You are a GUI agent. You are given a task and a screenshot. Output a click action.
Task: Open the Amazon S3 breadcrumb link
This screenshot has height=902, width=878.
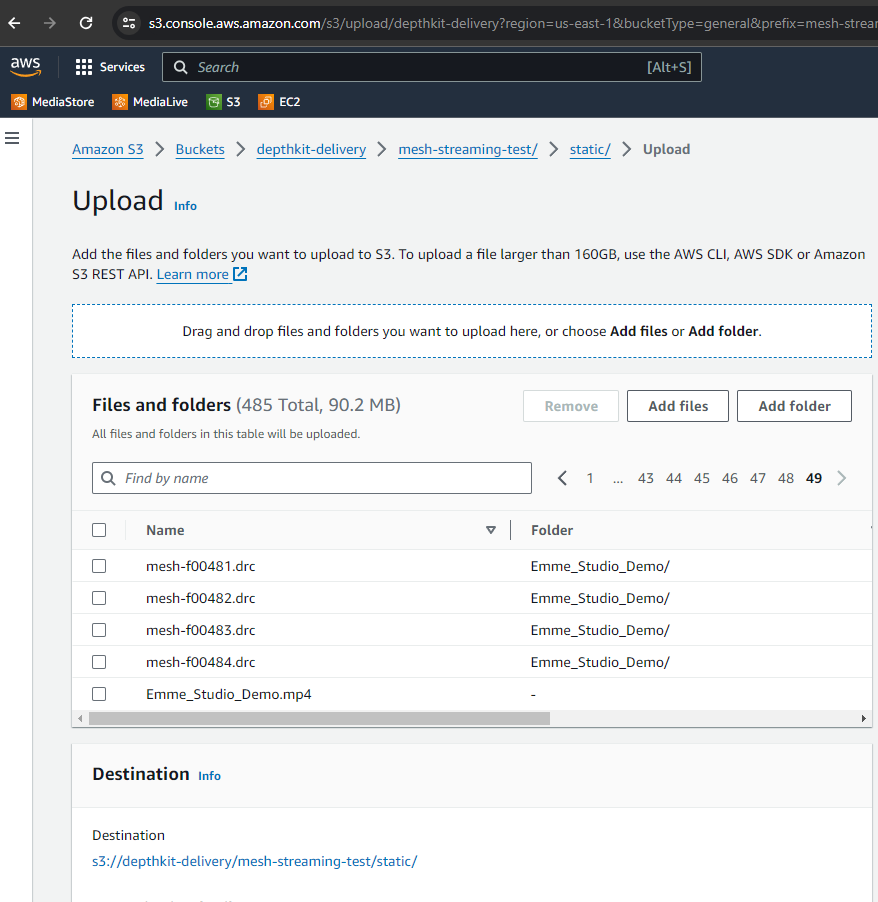pyautogui.click(x=108, y=150)
